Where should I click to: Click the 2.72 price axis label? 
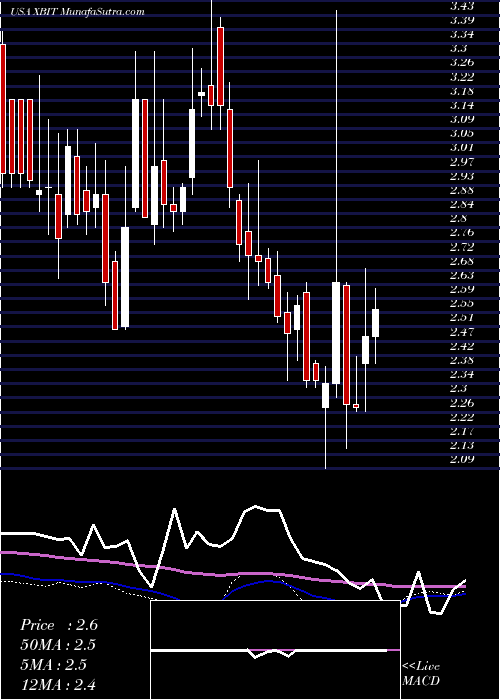(x=462, y=246)
